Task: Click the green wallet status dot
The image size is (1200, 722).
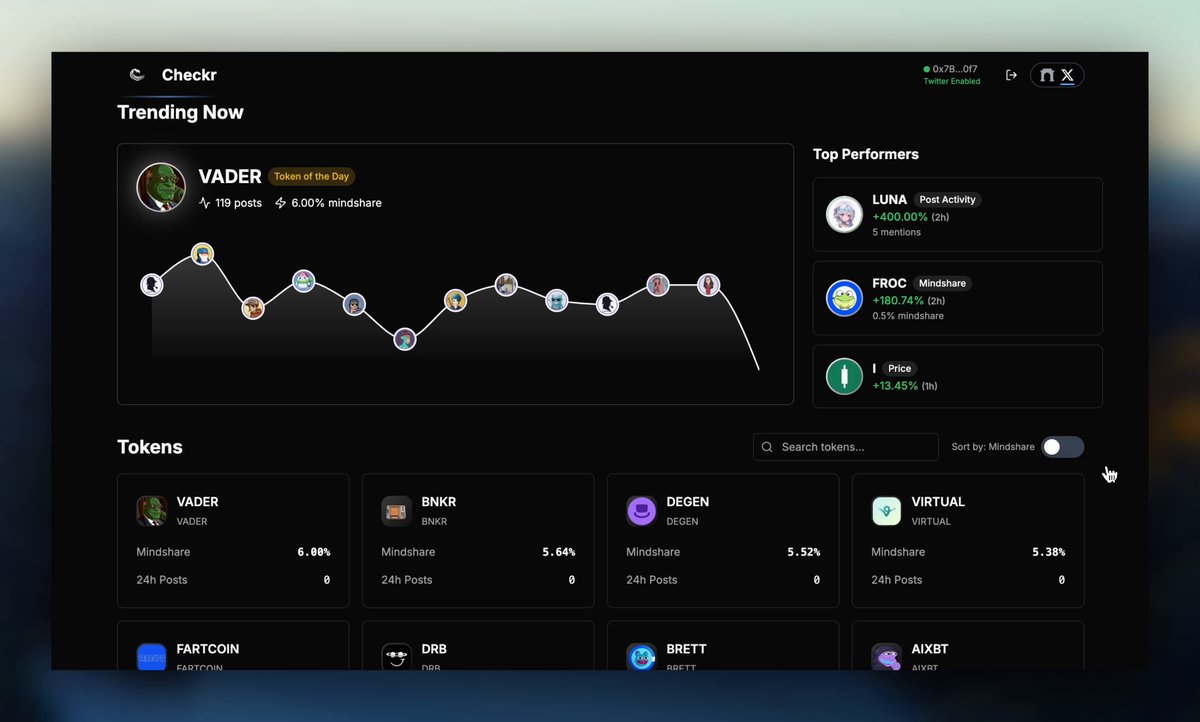Action: click(x=927, y=69)
